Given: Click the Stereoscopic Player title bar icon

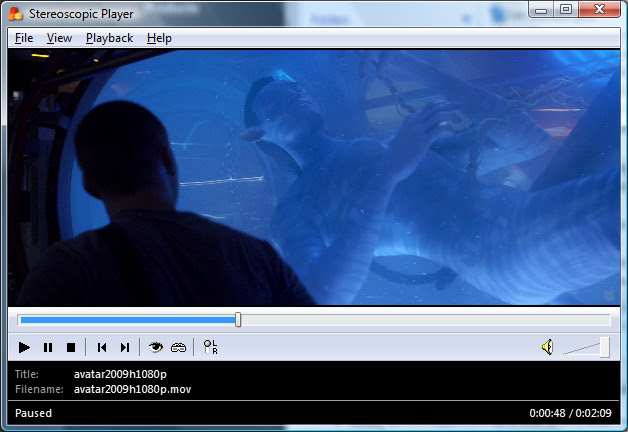Looking at the screenshot, I should 15,14.
